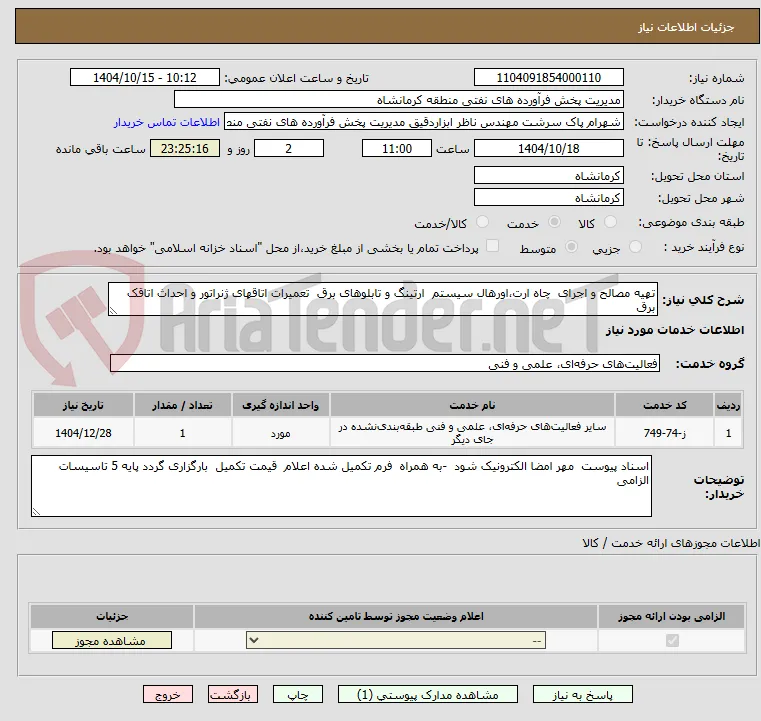The width and height of the screenshot is (761, 721).
Task: Click the نام خدمت column header
Action: point(472,405)
